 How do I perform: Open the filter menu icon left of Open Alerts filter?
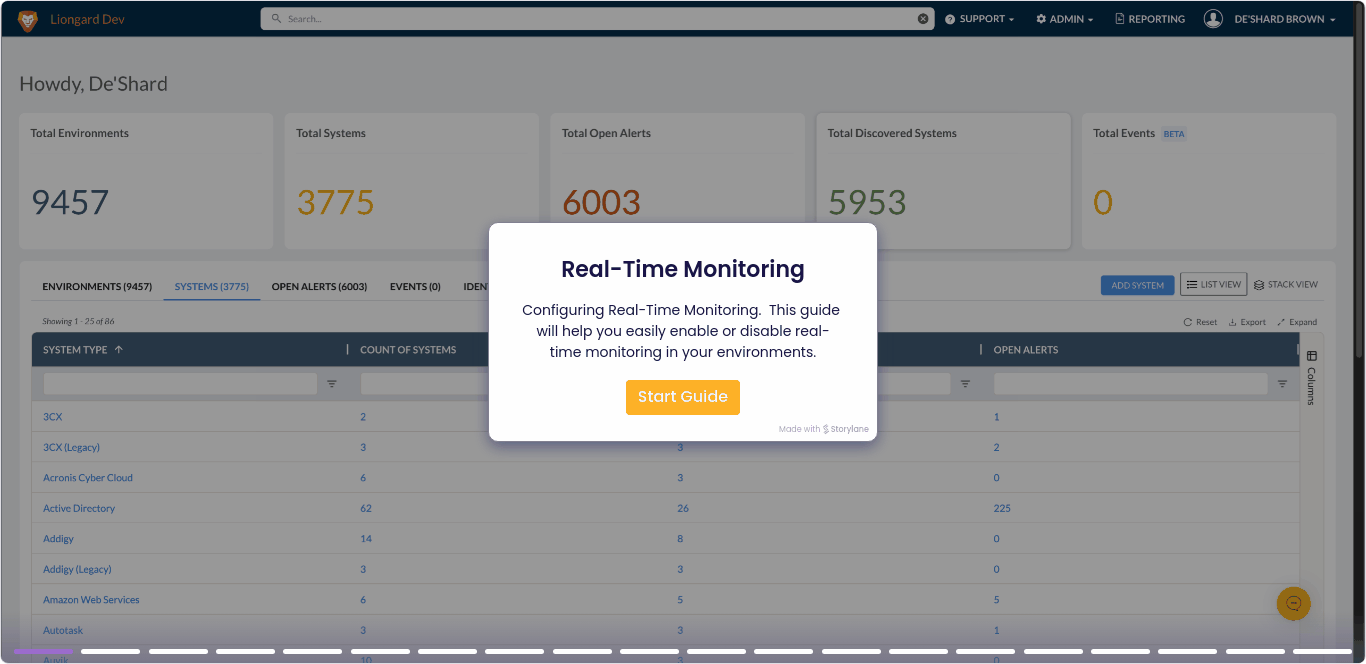(x=965, y=383)
